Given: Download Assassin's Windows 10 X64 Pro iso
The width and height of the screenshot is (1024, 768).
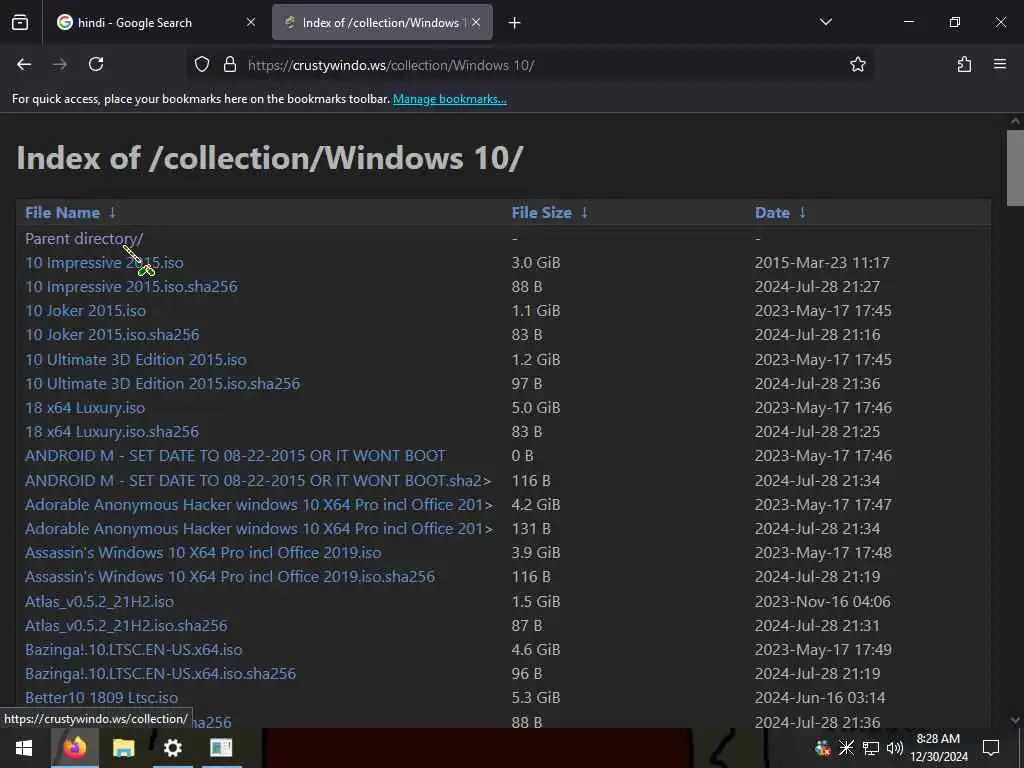Looking at the screenshot, I should click(x=203, y=553).
